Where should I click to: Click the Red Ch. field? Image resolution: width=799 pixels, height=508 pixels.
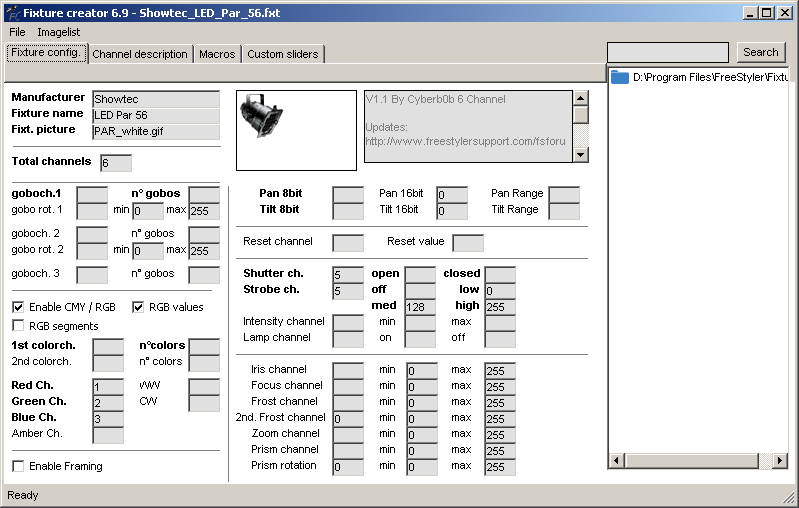click(x=108, y=387)
